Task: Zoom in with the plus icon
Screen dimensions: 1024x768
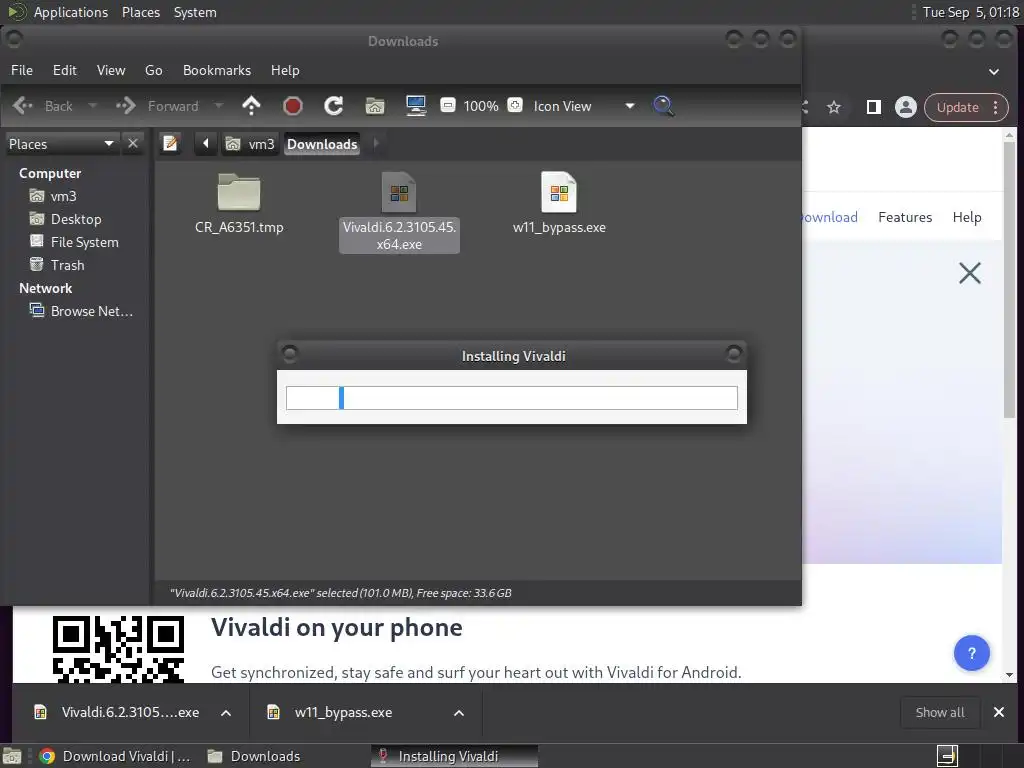Action: click(515, 105)
